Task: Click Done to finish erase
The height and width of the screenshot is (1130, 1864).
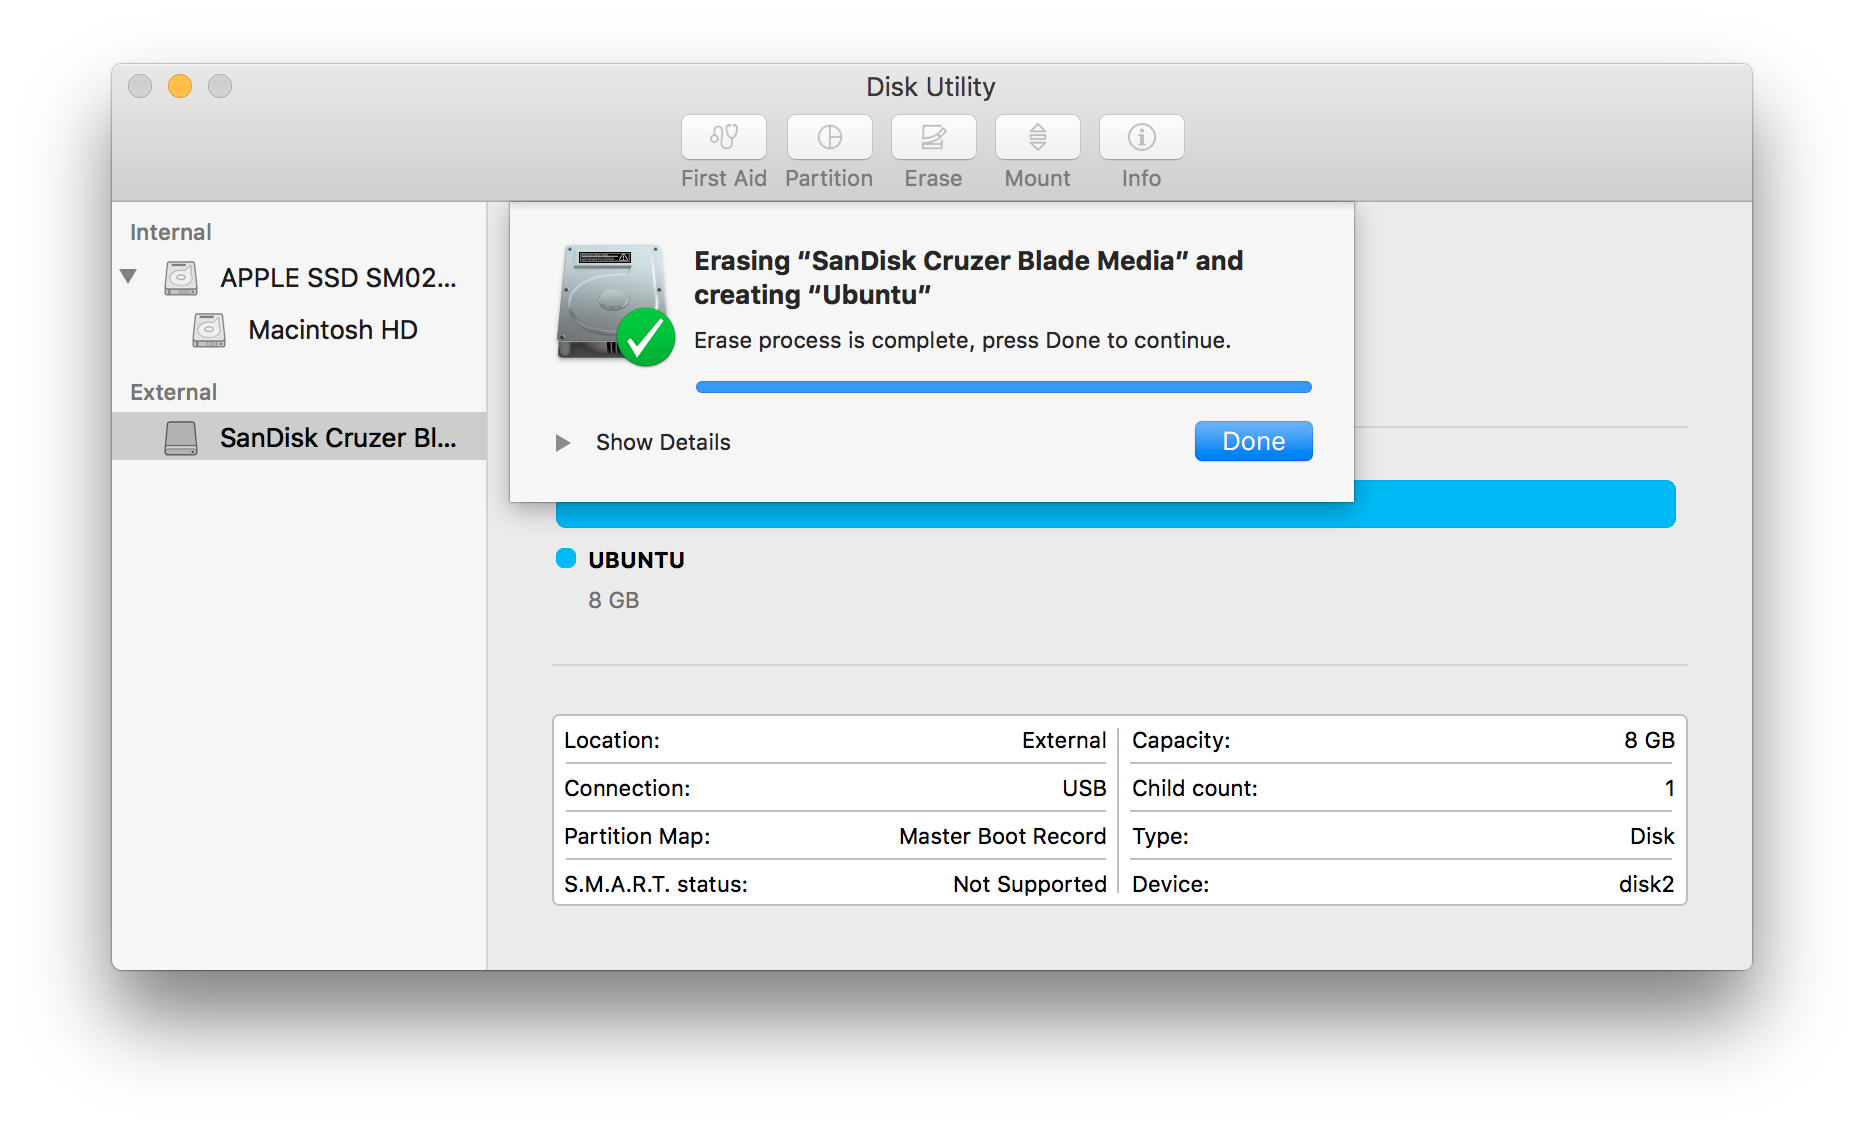Action: [x=1253, y=441]
